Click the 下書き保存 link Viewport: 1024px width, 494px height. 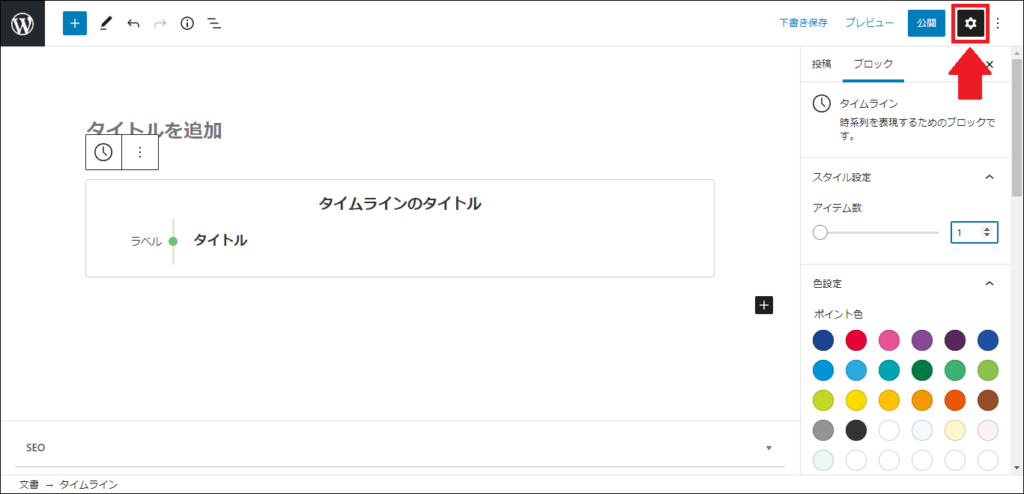tap(803, 23)
